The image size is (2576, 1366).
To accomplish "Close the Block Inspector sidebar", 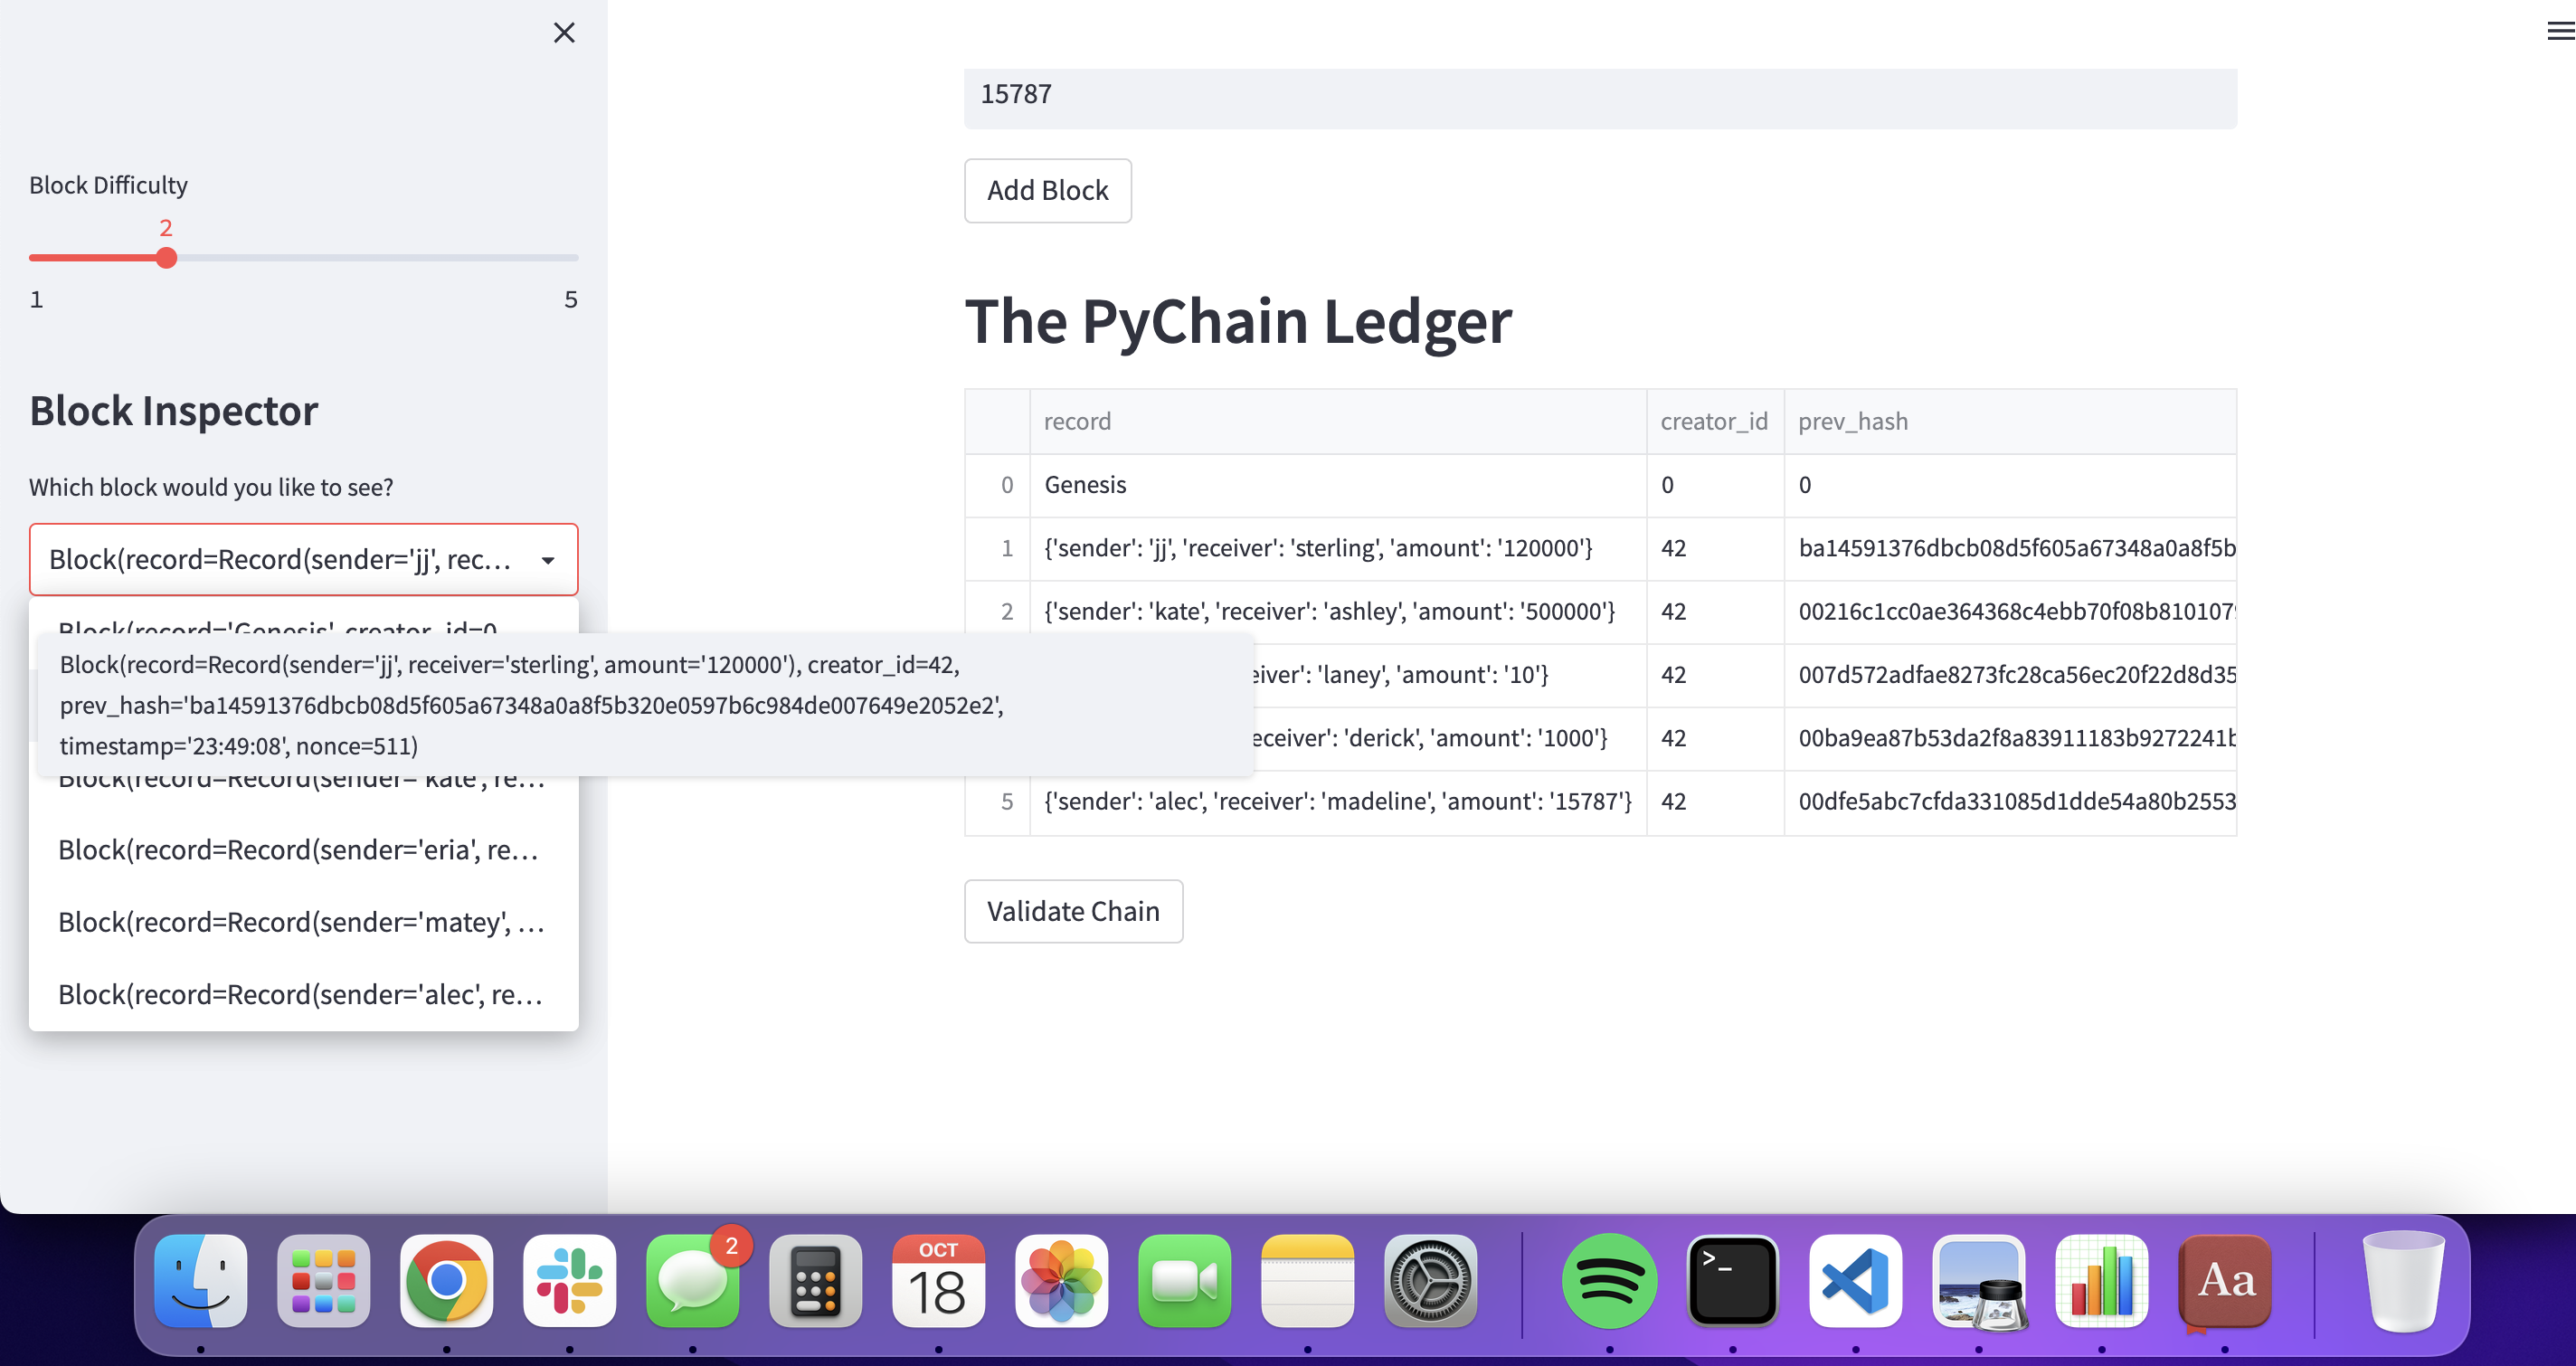I will pos(564,33).
